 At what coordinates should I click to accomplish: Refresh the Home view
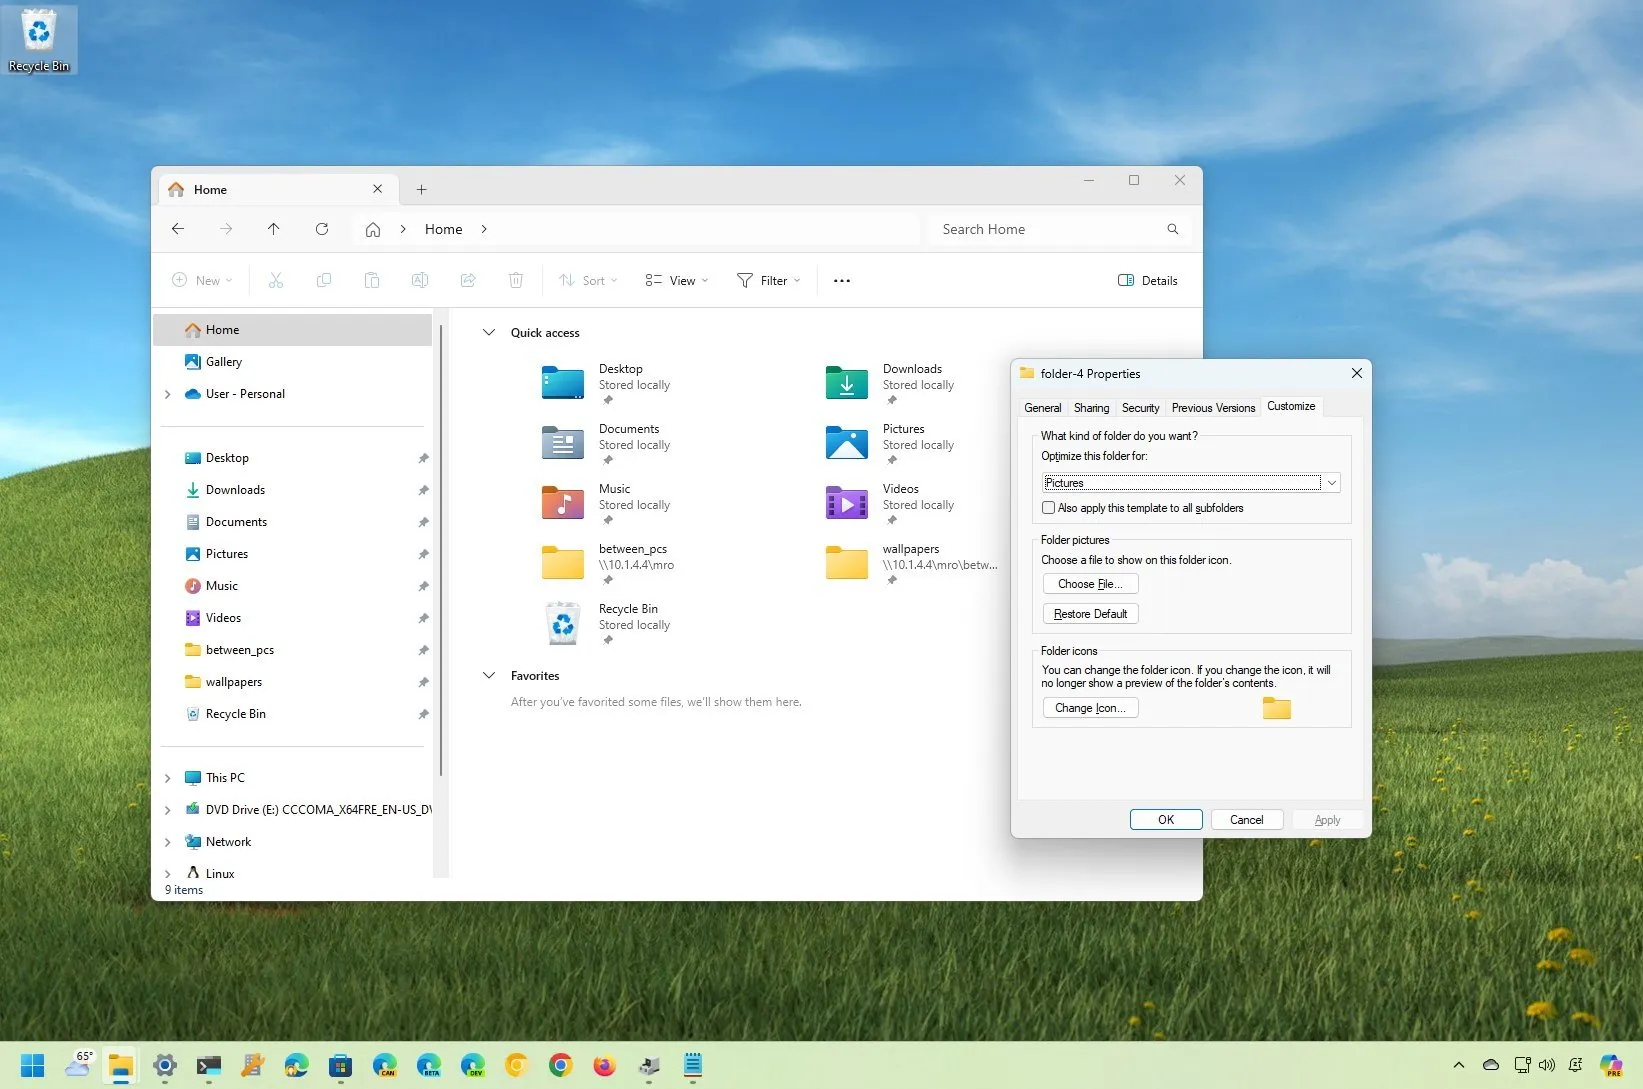tap(322, 229)
